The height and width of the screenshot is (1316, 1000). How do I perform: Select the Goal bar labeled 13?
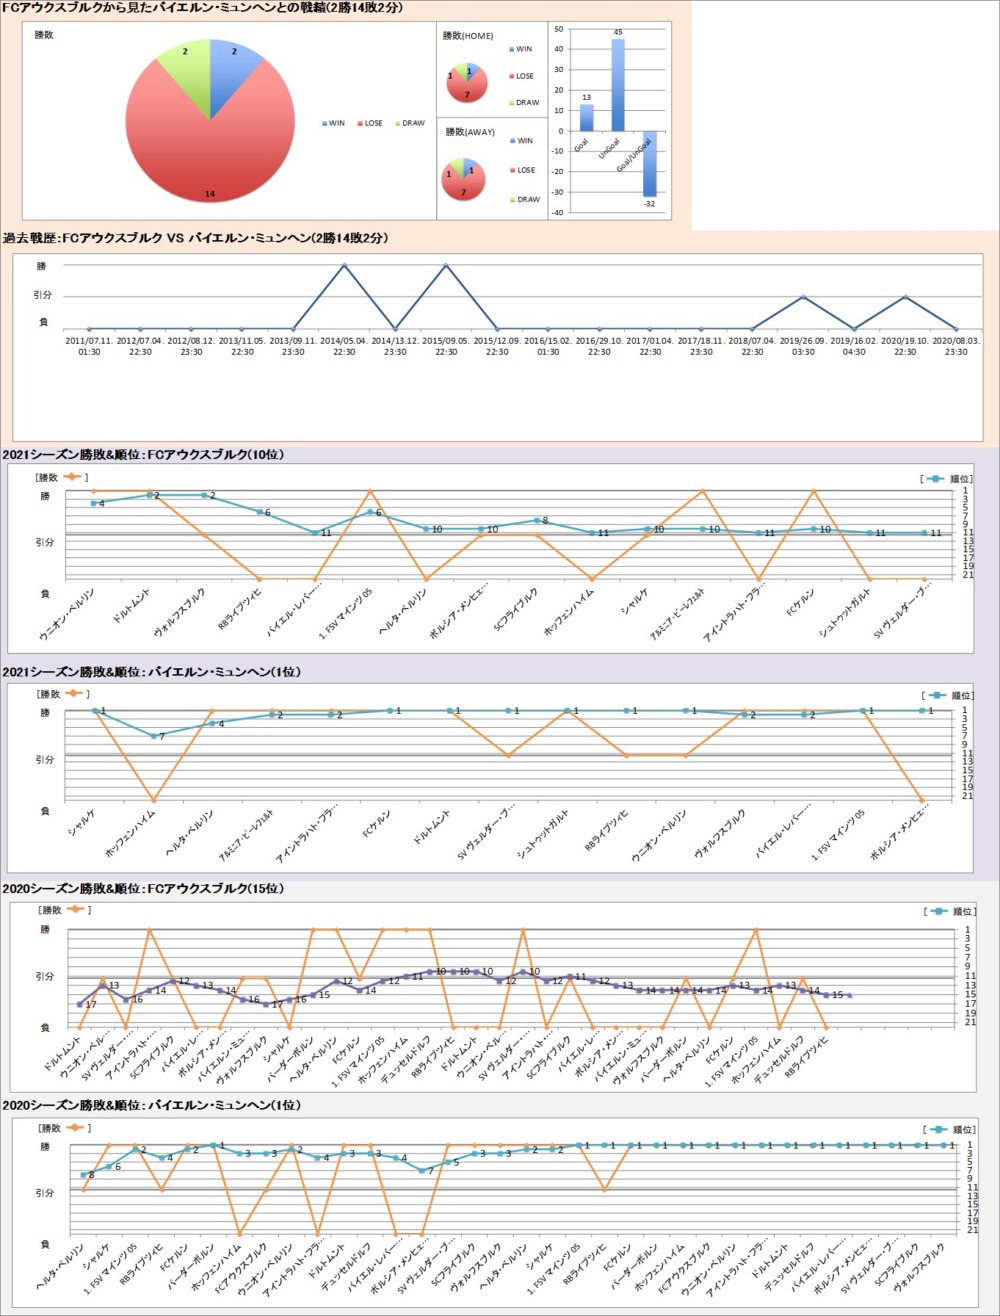click(x=586, y=118)
